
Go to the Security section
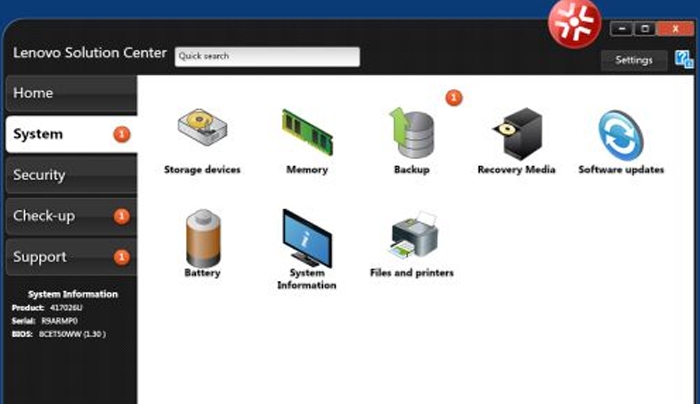click(x=71, y=175)
